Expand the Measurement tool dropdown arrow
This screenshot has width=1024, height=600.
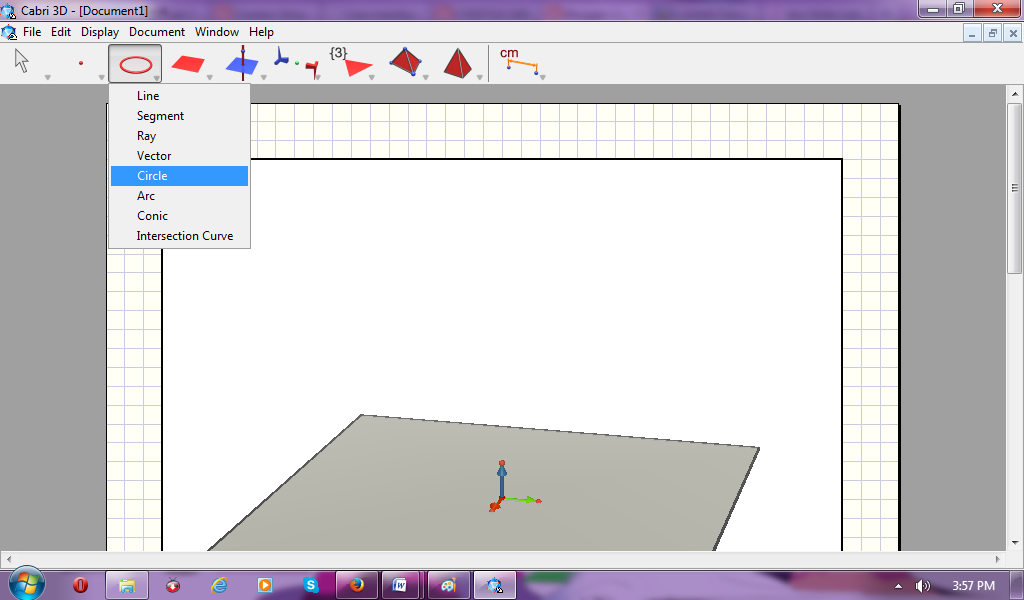(543, 75)
